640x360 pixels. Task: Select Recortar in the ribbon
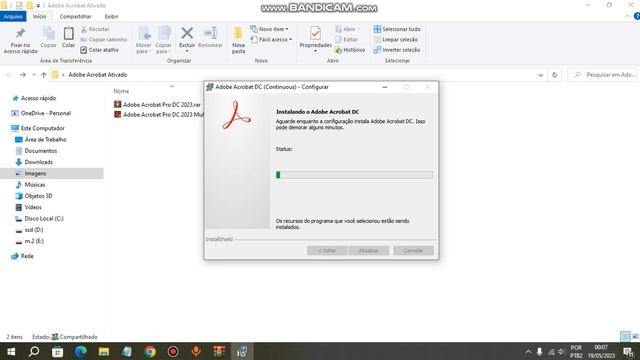tap(95, 29)
